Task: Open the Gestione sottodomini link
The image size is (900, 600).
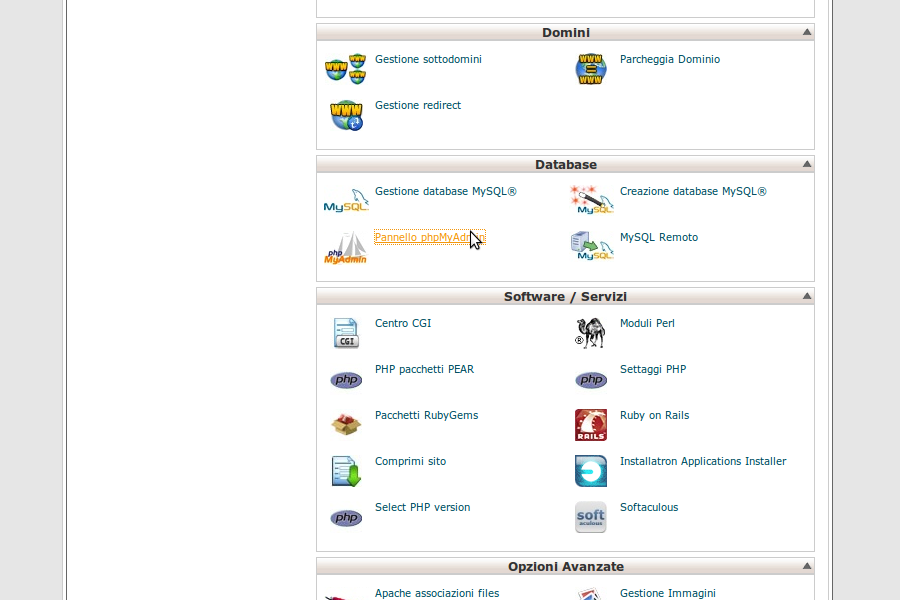Action: [428, 59]
